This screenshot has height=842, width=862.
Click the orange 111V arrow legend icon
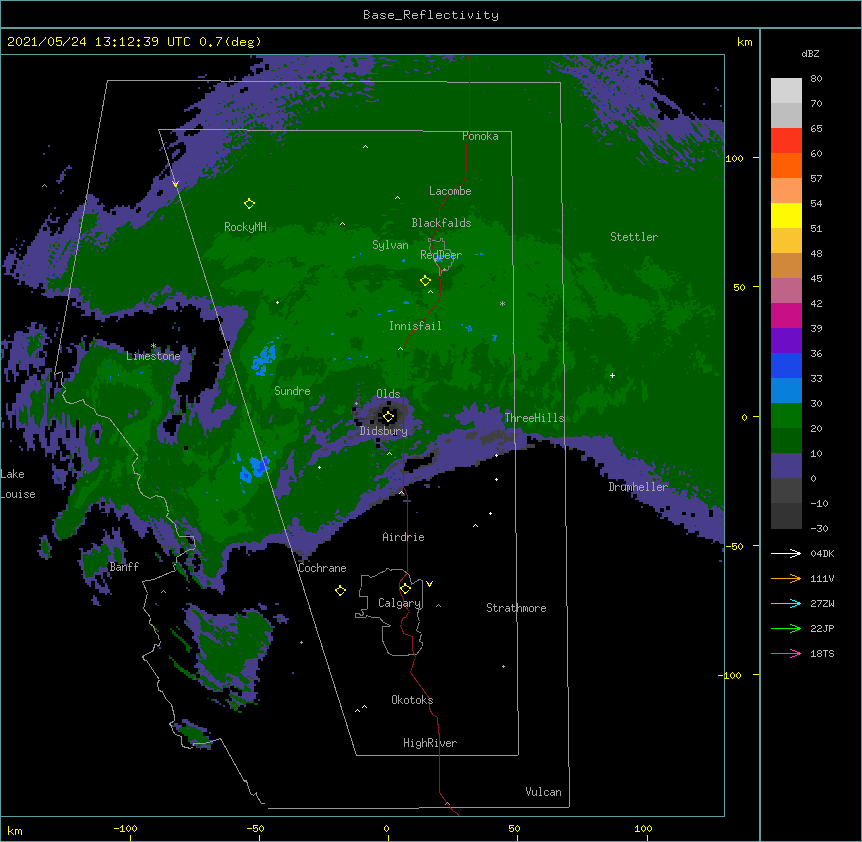point(786,578)
